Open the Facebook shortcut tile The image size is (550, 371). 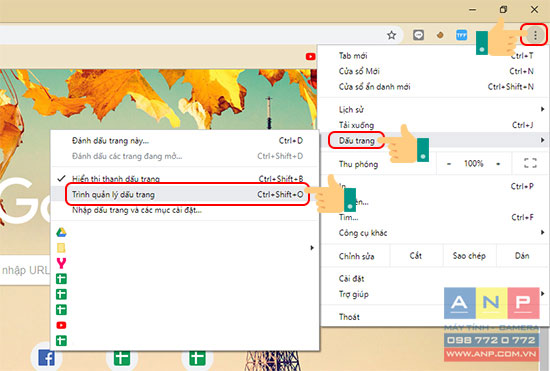coord(46,358)
